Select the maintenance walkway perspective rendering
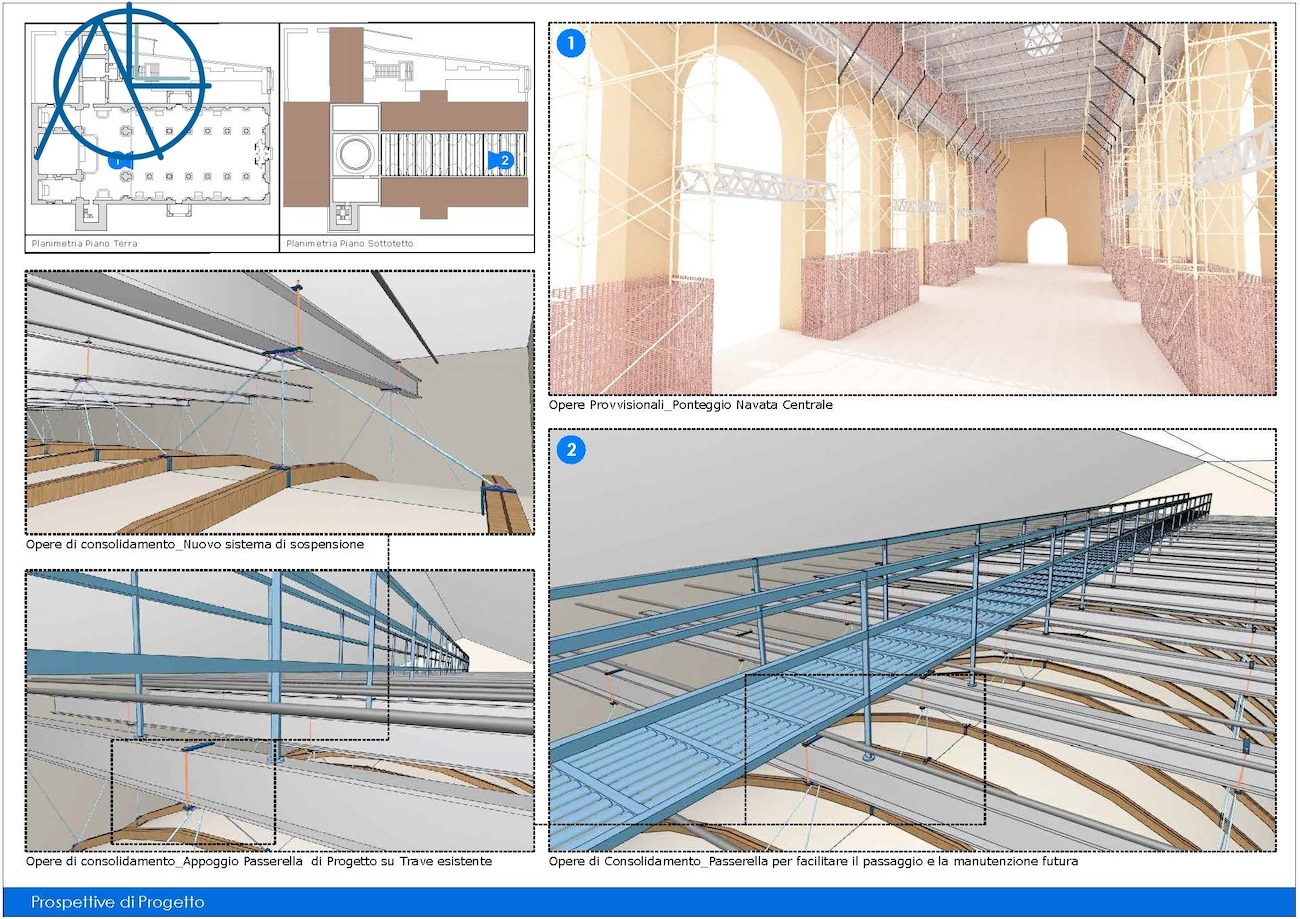This screenshot has width=1300, height=919. [912, 640]
